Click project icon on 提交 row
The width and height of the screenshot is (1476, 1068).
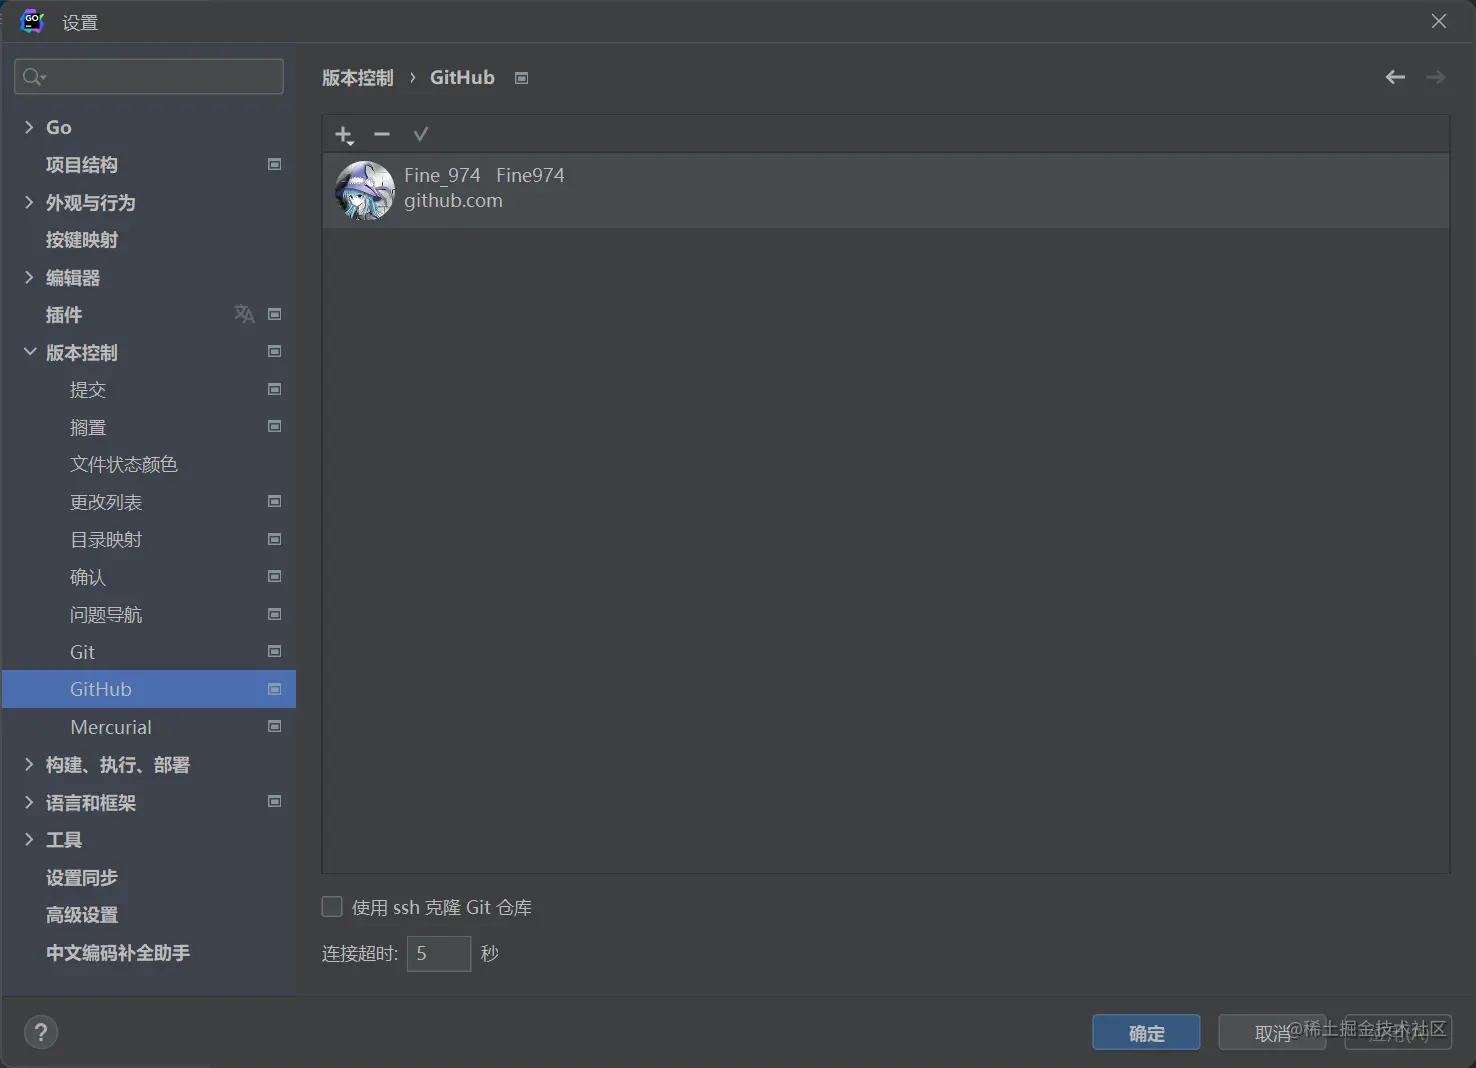click(x=275, y=389)
